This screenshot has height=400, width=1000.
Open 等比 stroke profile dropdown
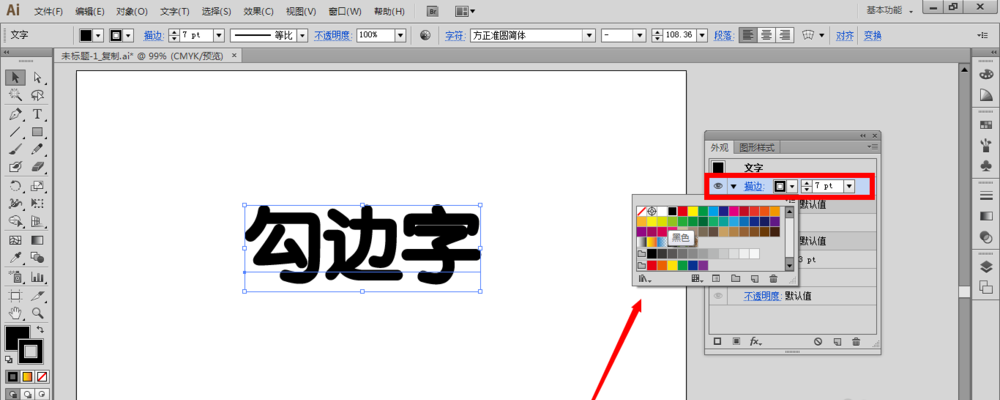pos(302,36)
